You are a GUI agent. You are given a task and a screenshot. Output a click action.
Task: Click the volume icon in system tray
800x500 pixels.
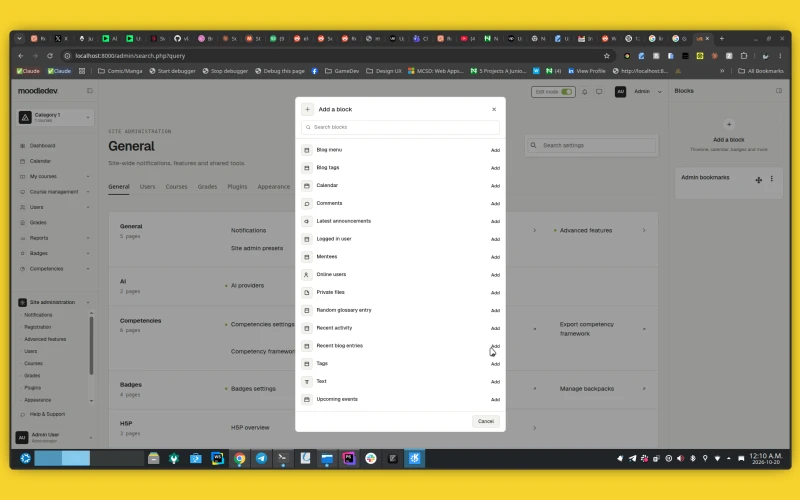click(681, 458)
